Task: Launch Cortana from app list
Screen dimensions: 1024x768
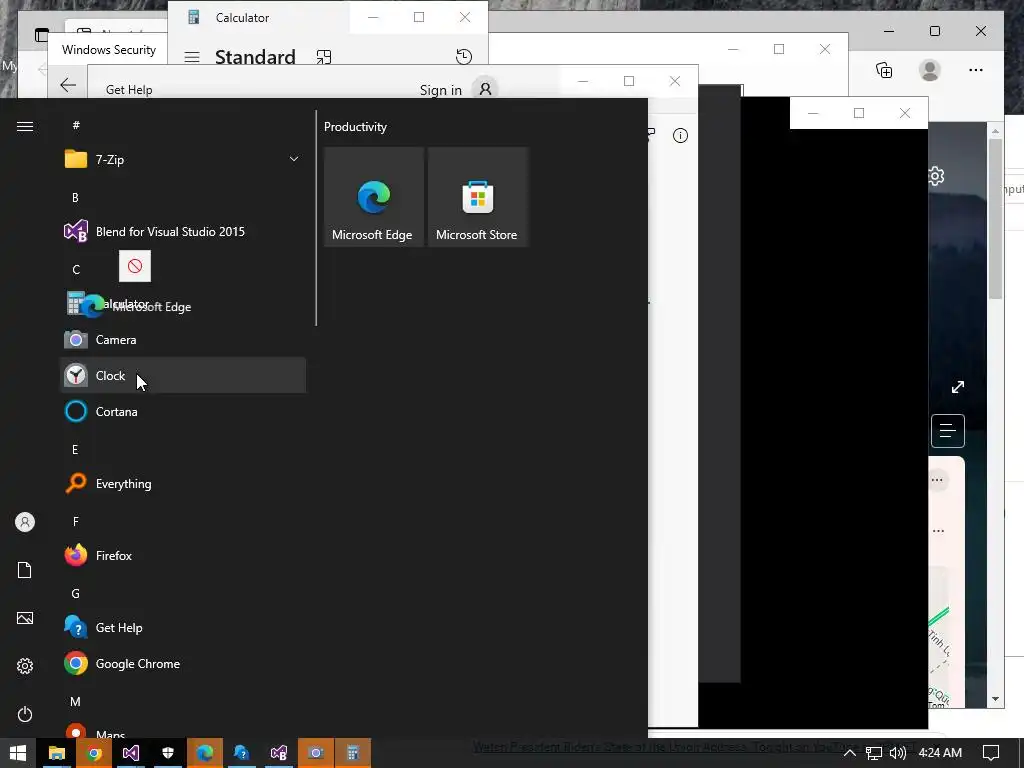Action: (183, 411)
